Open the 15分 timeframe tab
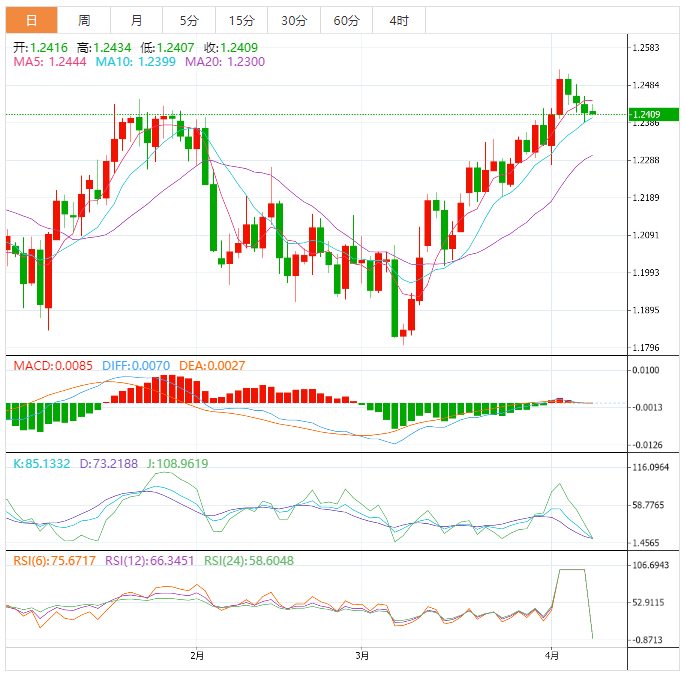686x678 pixels. click(242, 20)
